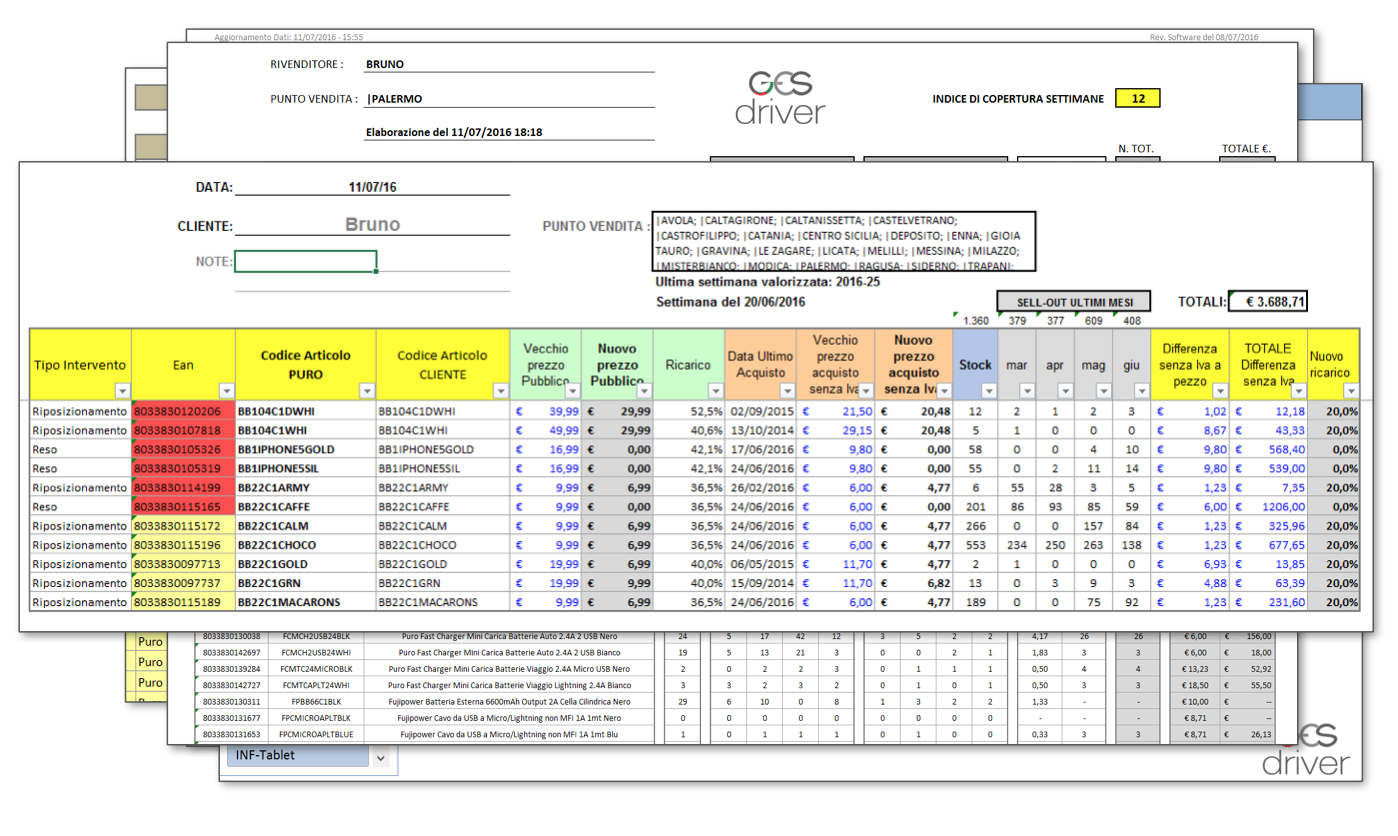Open the Data Ultimo Acquisto filter dropdown
The height and width of the screenshot is (836, 1398).
[x=787, y=391]
